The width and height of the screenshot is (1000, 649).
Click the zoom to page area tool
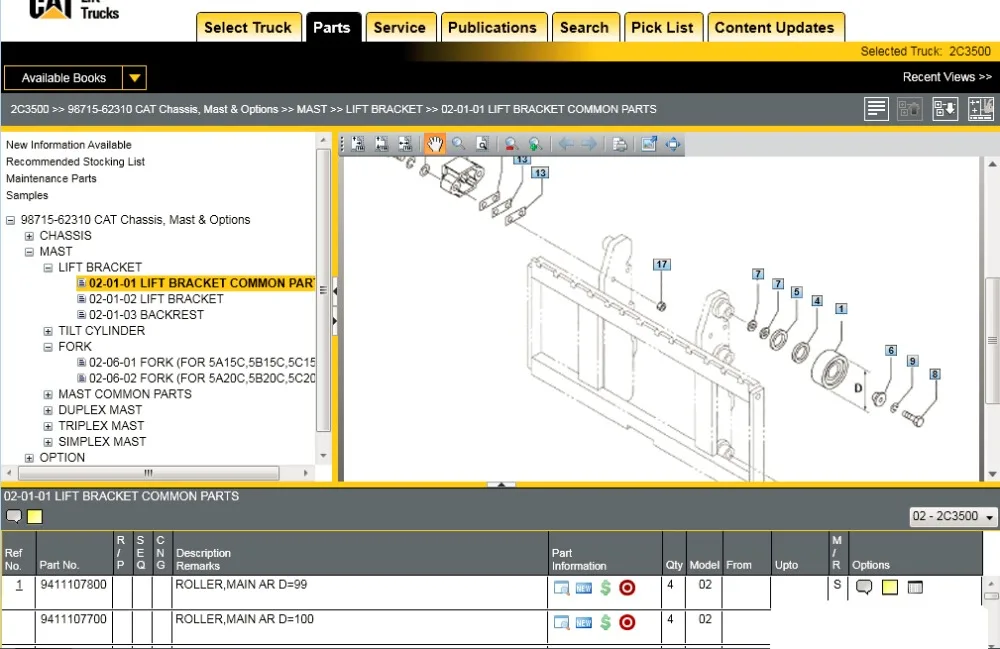(482, 144)
